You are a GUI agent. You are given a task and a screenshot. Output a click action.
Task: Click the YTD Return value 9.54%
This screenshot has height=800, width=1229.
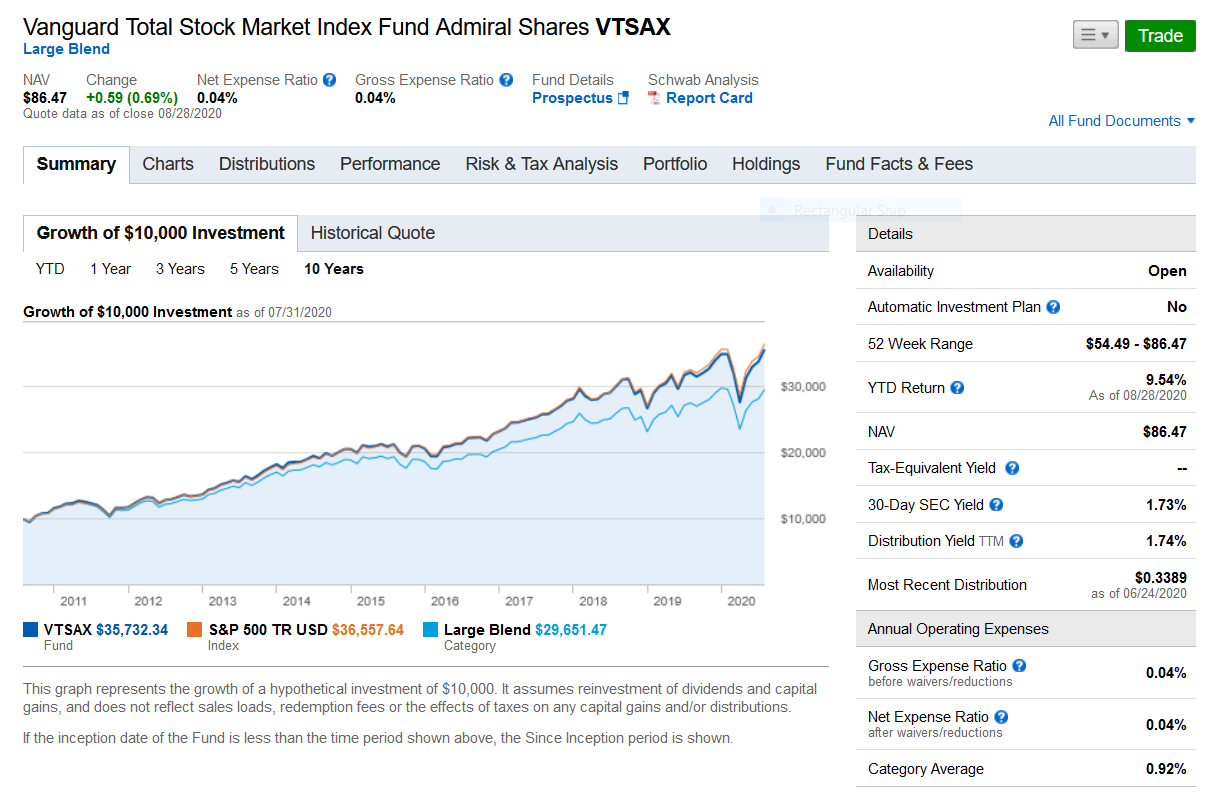point(1166,380)
